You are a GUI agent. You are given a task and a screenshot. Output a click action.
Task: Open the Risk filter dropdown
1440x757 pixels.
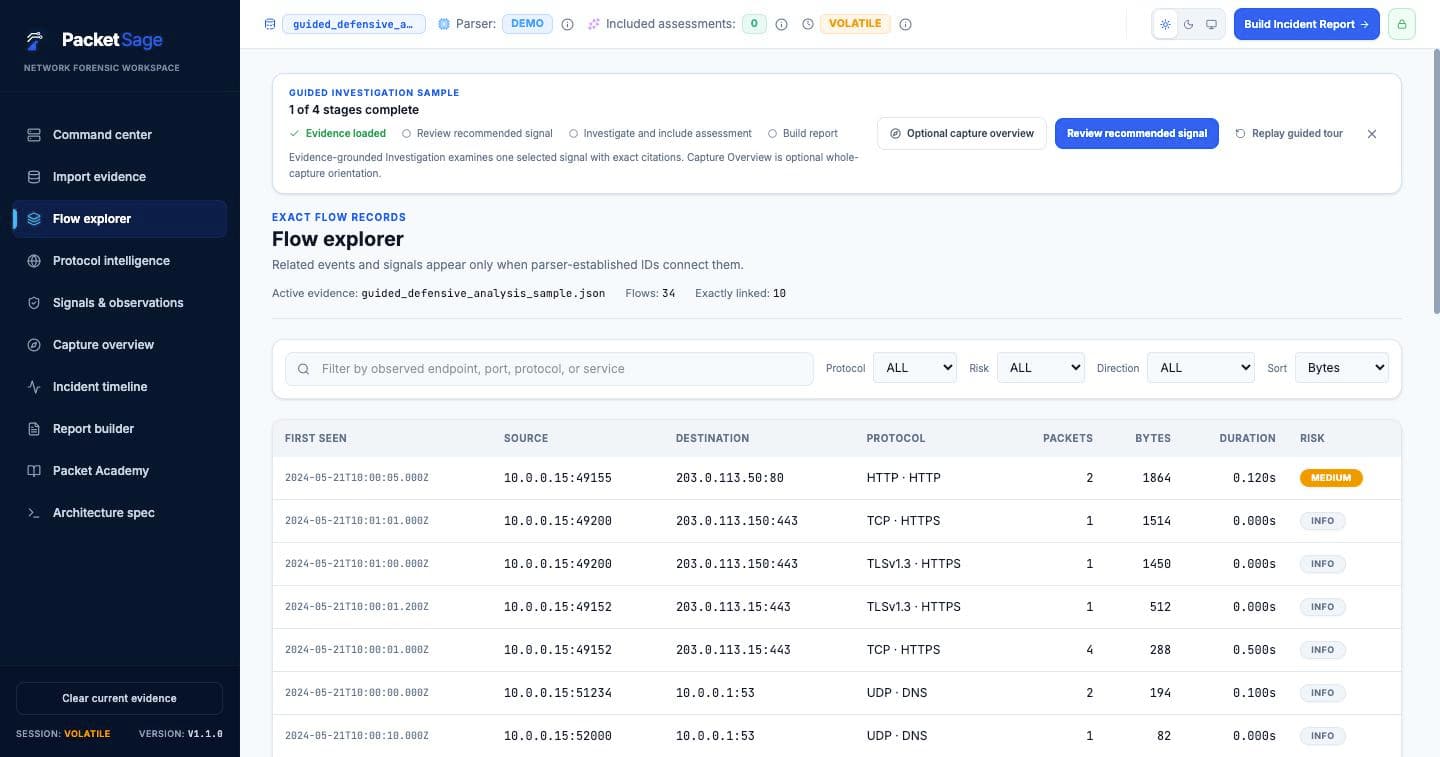coord(1041,368)
